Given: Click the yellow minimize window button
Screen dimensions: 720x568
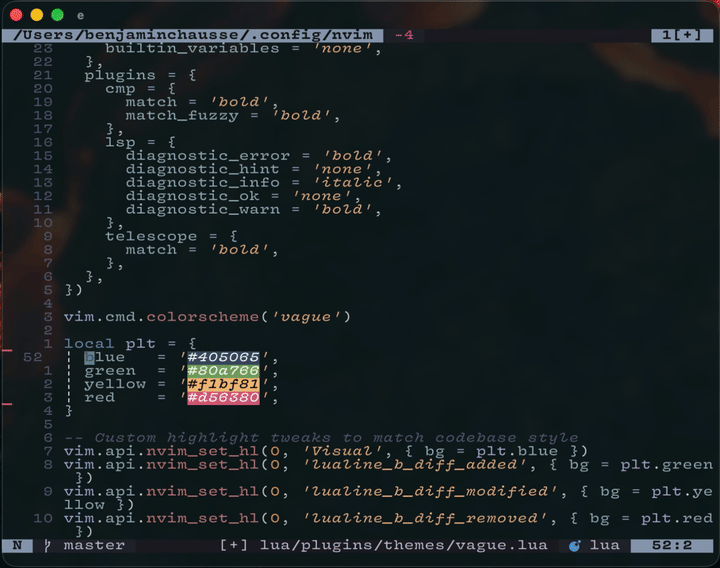Looking at the screenshot, I should click(37, 15).
